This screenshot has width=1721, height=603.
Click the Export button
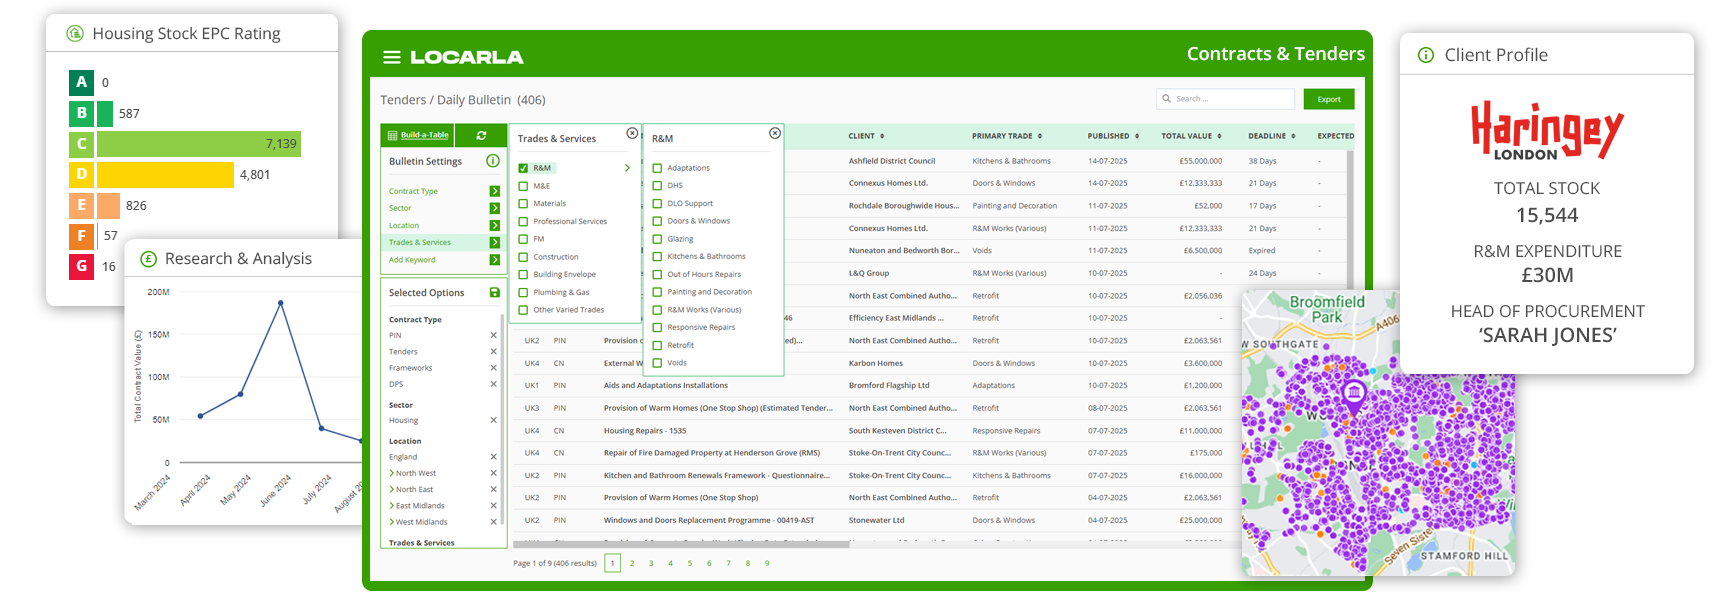point(1329,99)
